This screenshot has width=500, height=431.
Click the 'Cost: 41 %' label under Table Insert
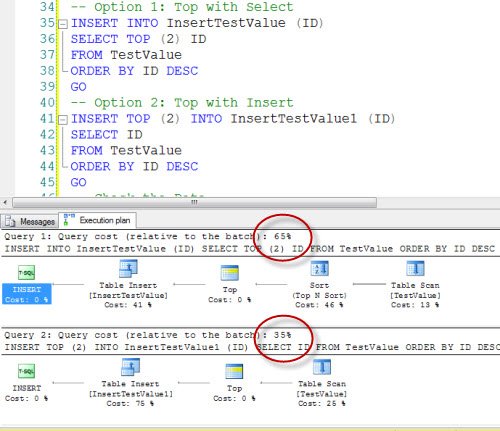[128, 305]
